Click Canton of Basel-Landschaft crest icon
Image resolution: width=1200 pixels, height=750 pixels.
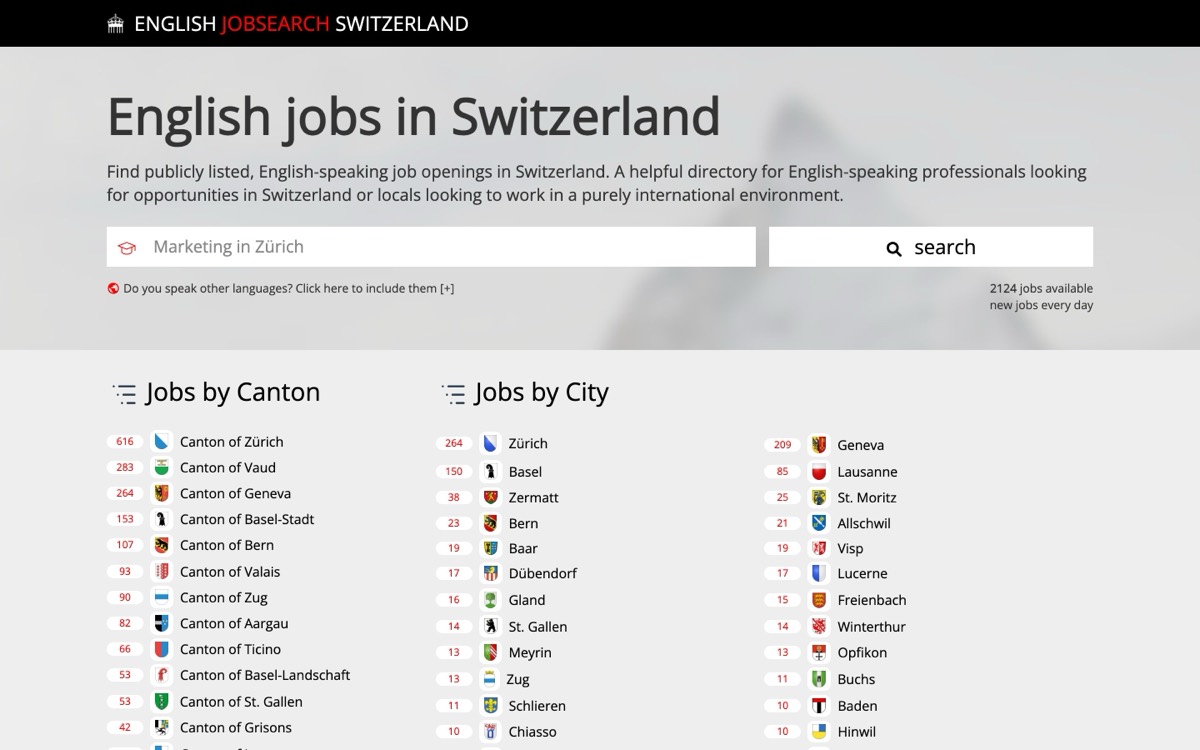pos(161,675)
